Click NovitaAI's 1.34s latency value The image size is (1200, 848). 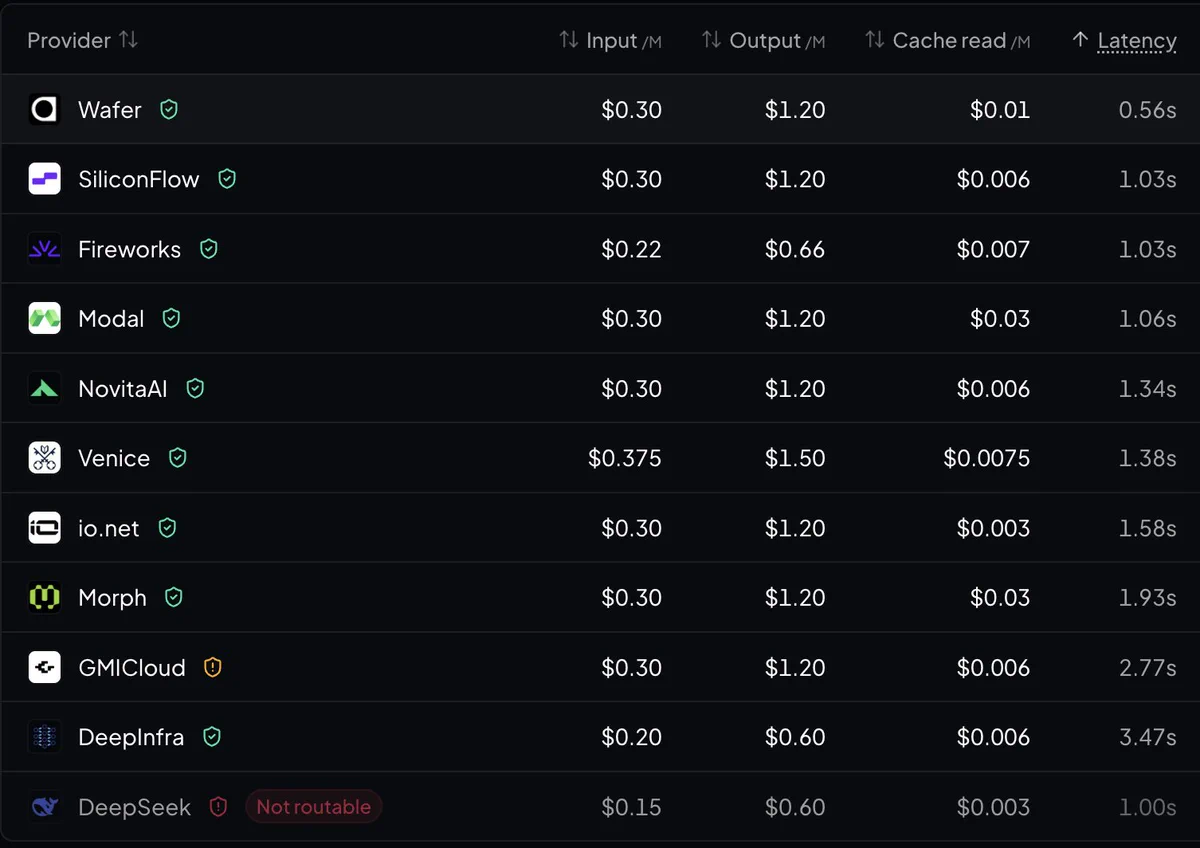(1148, 388)
